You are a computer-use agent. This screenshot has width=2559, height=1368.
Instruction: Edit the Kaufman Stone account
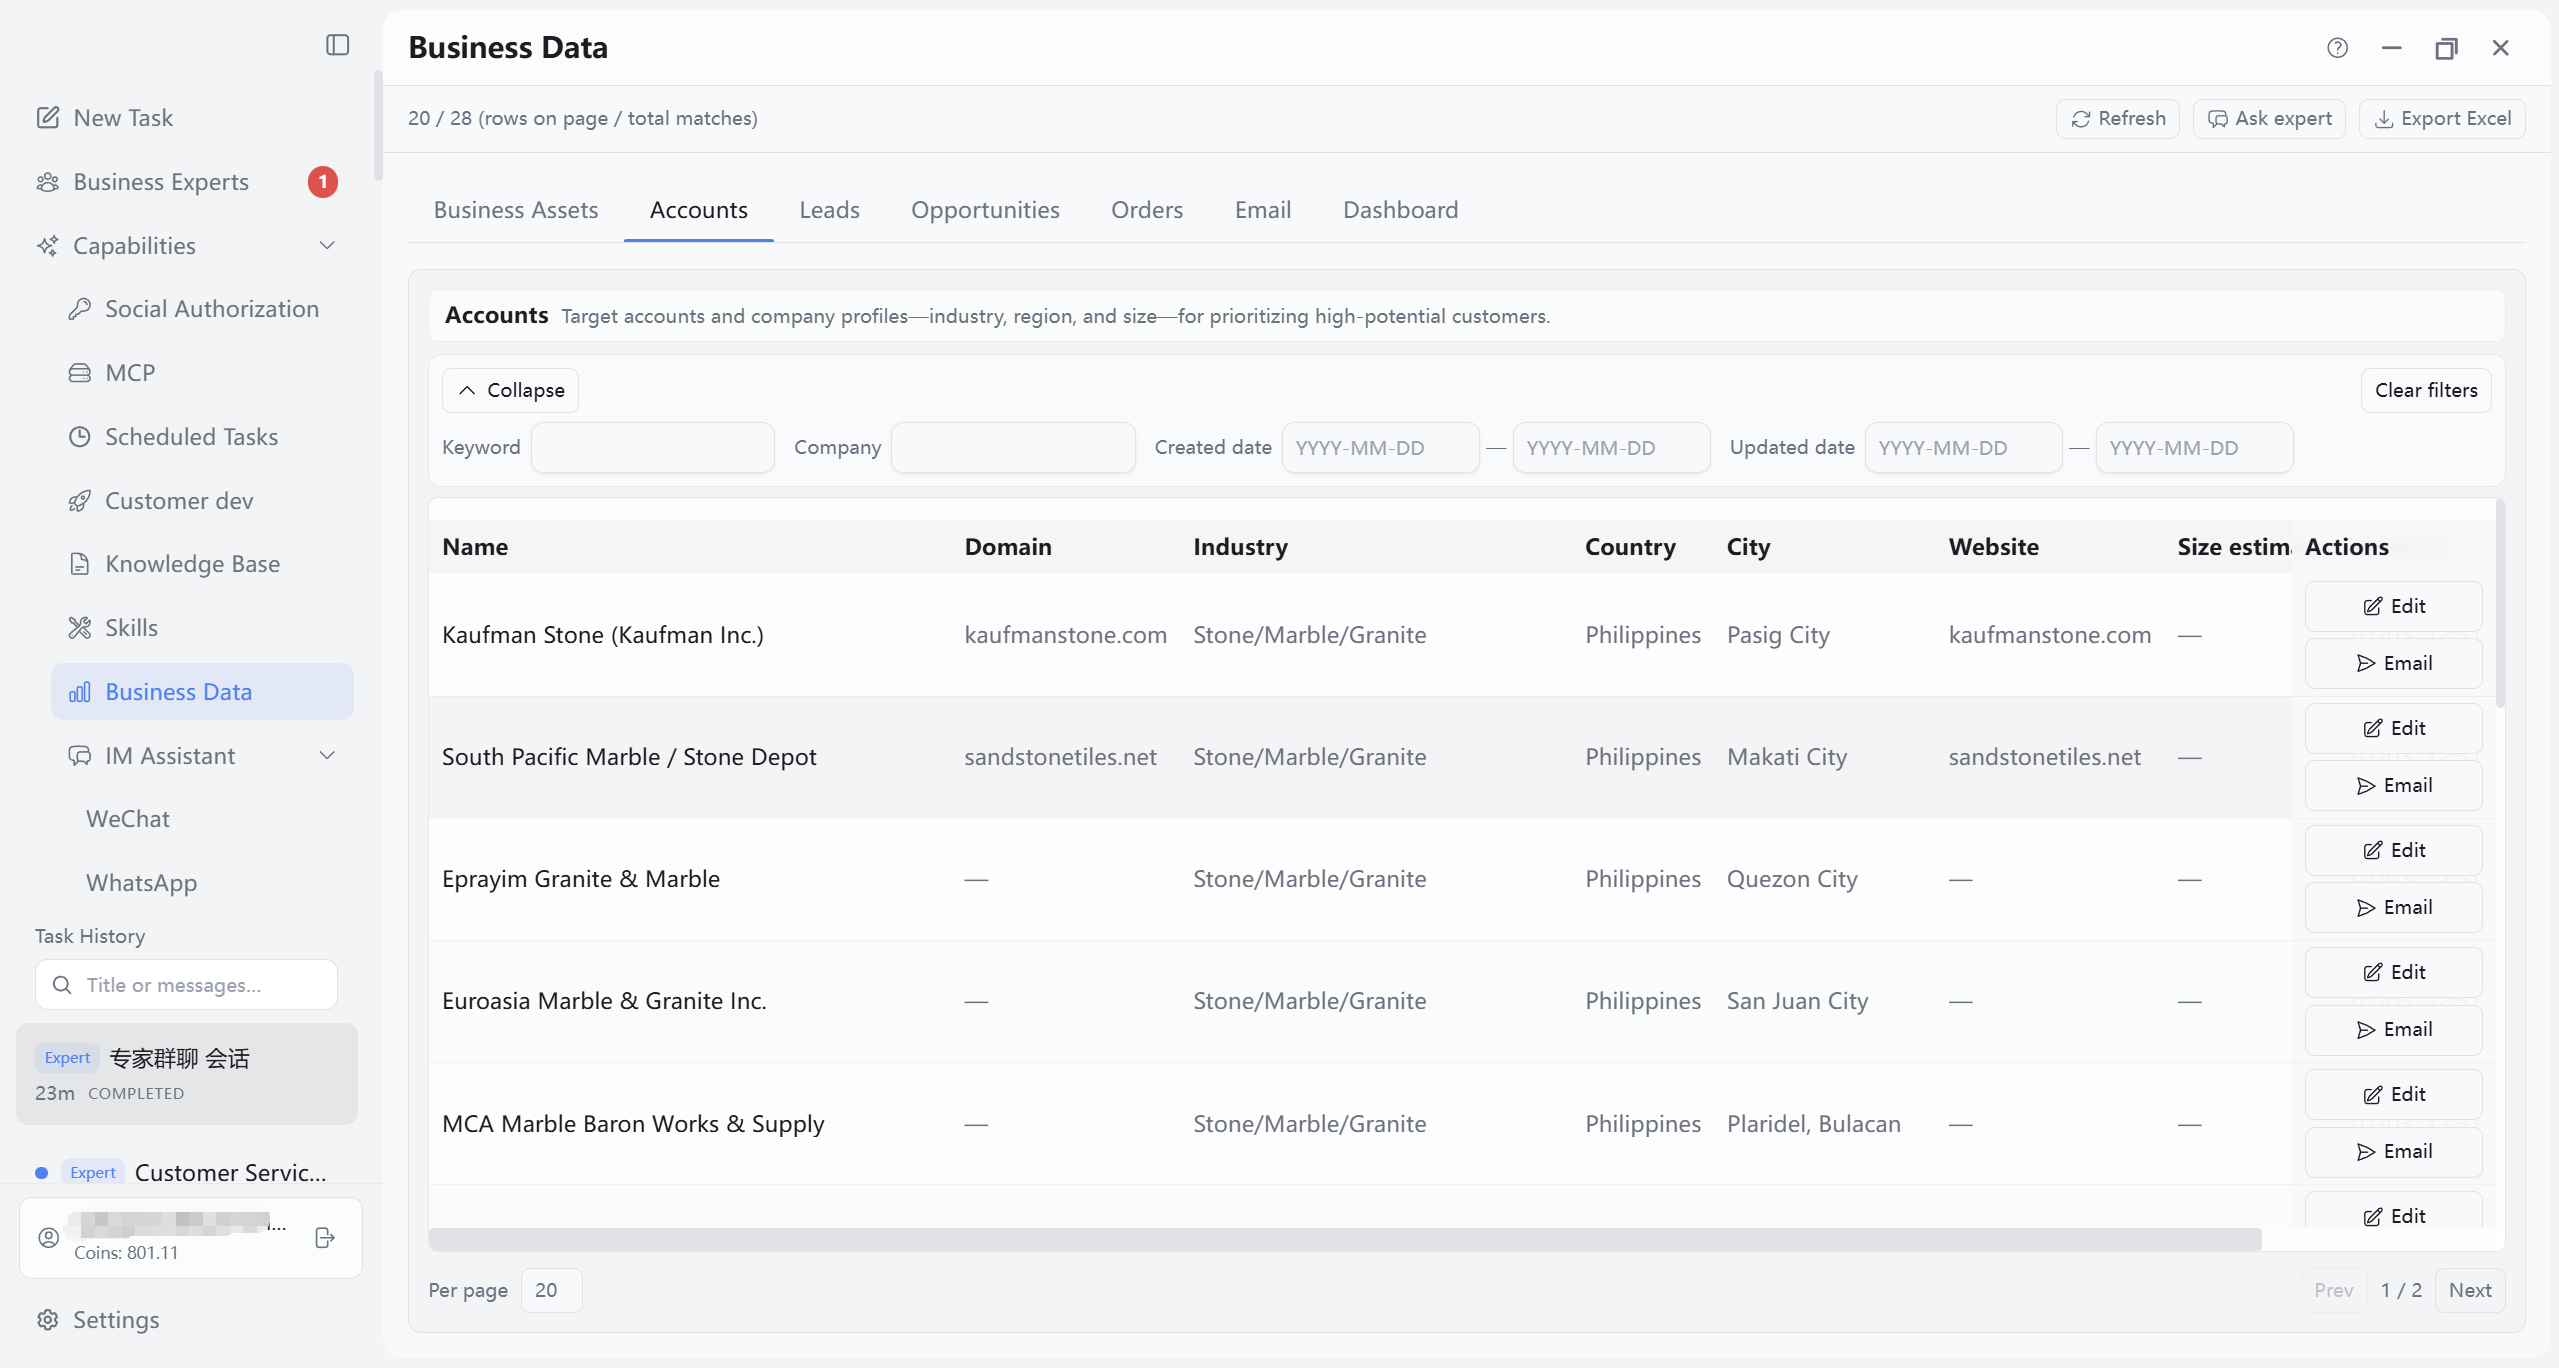(x=2393, y=606)
